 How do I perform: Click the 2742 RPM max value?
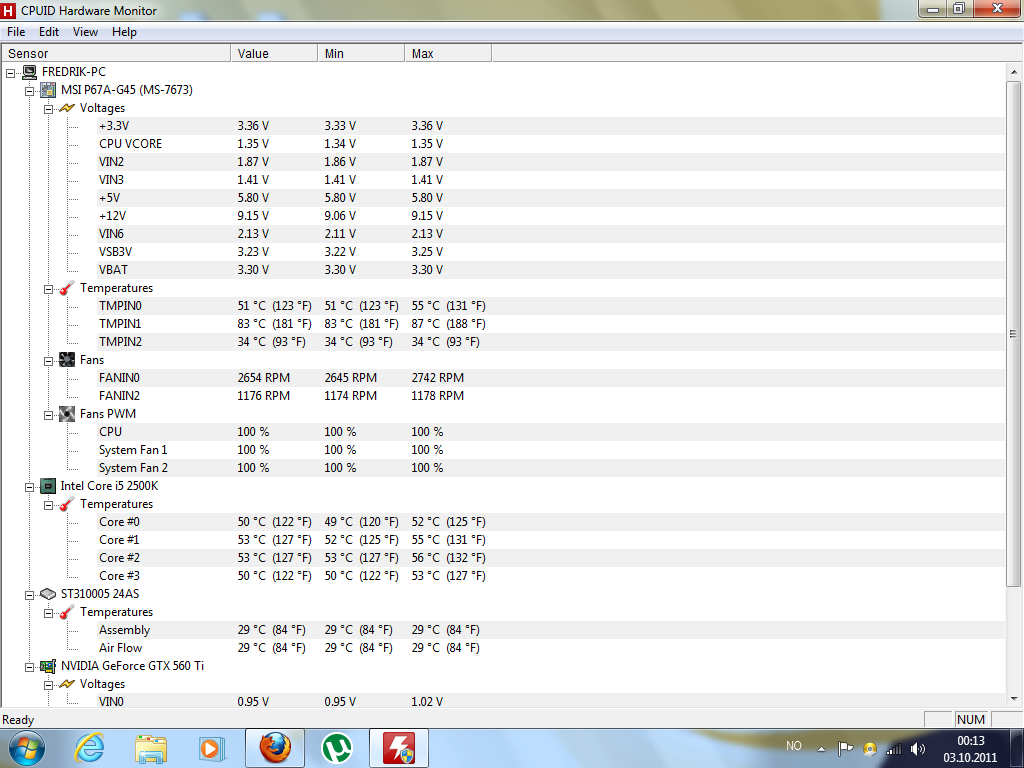coord(438,378)
